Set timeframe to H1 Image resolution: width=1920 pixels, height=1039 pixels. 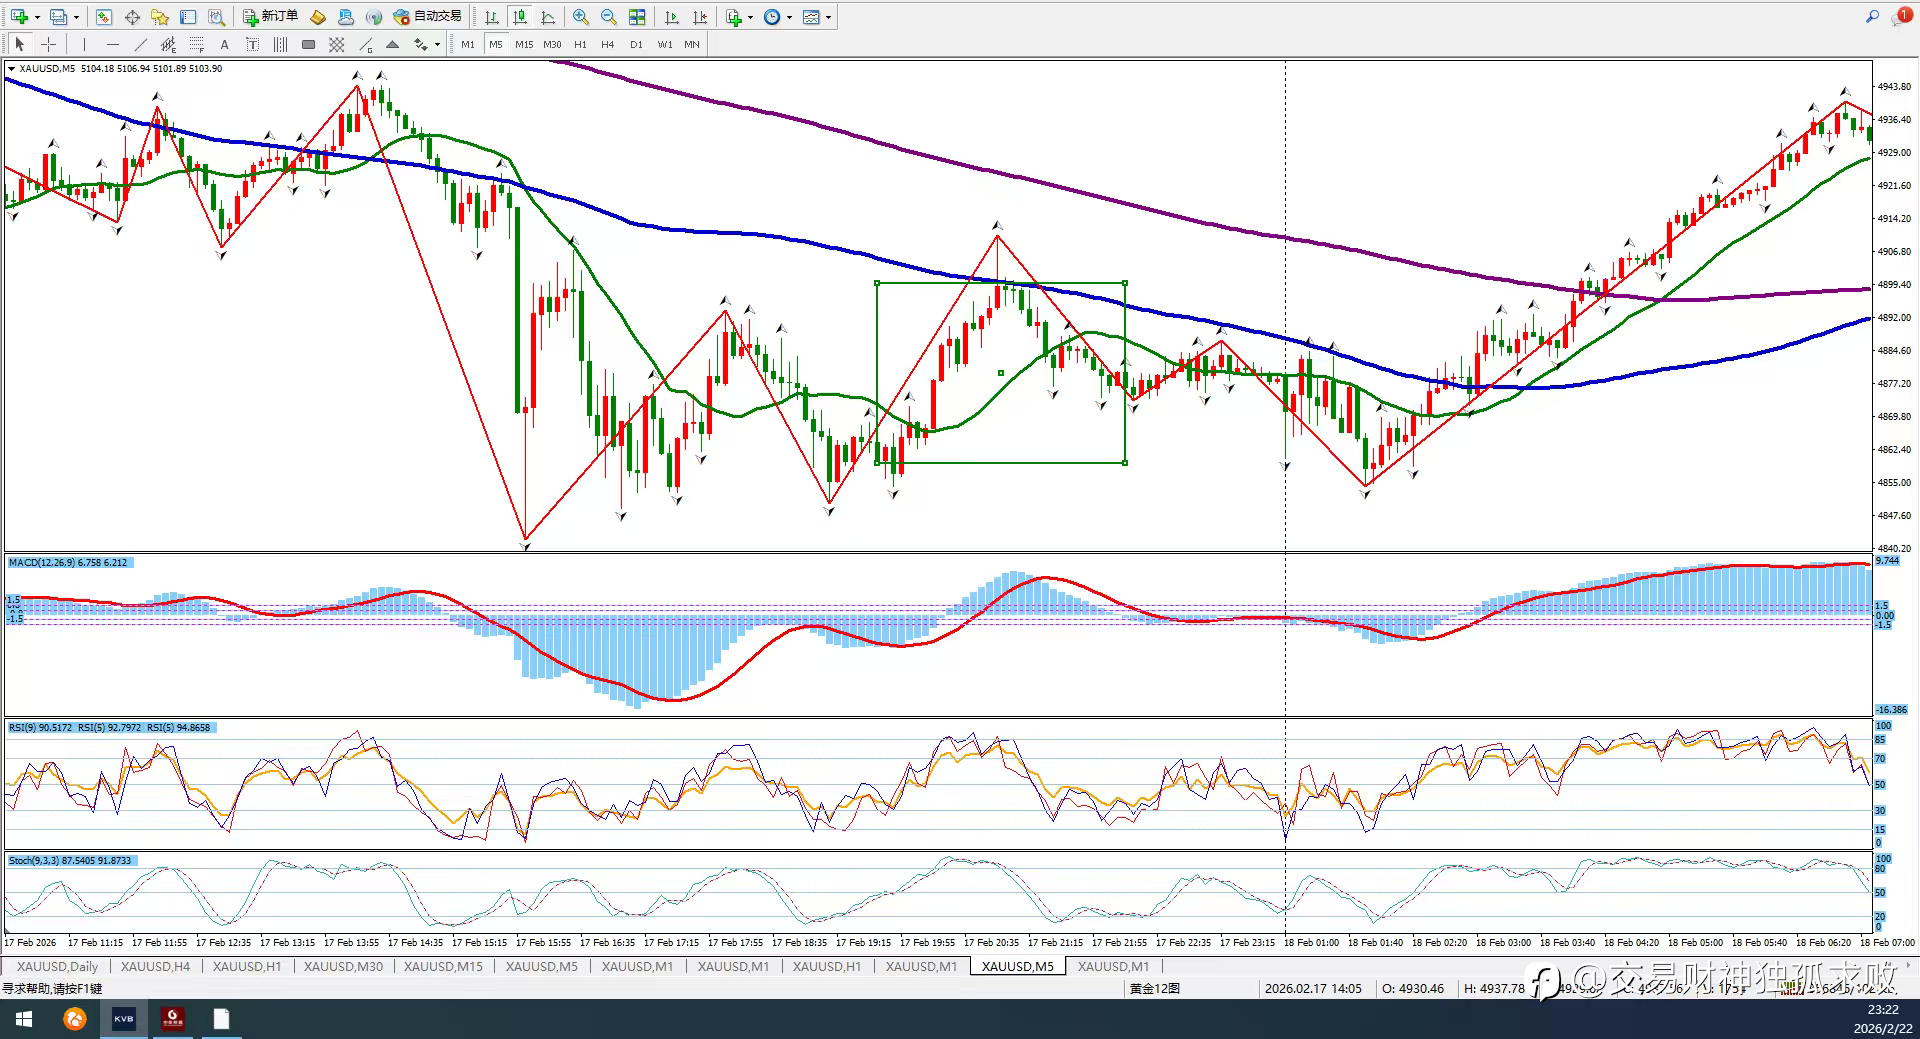pos(580,44)
